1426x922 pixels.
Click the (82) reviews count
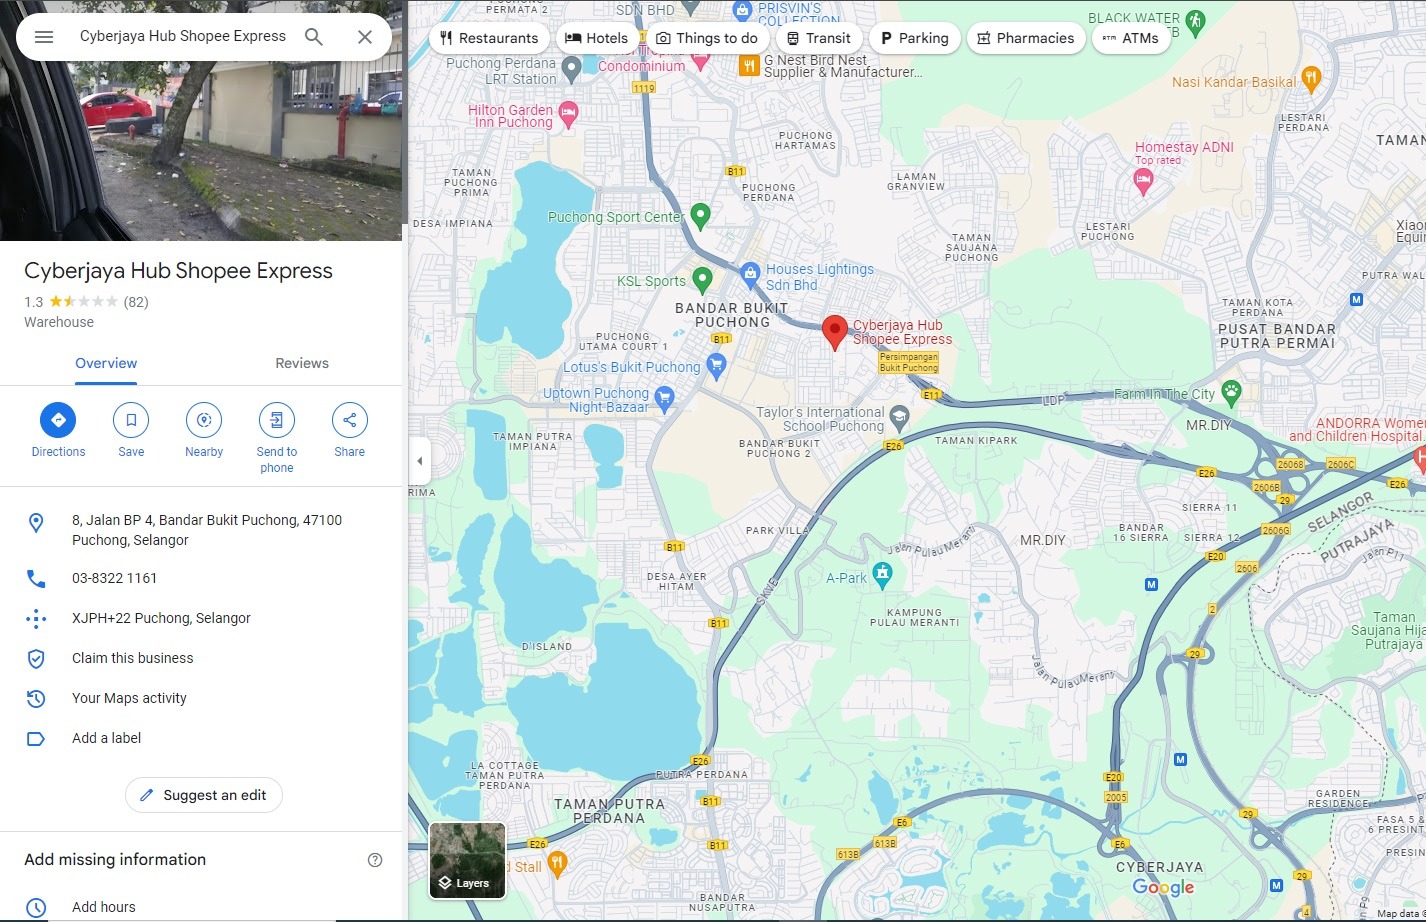136,302
